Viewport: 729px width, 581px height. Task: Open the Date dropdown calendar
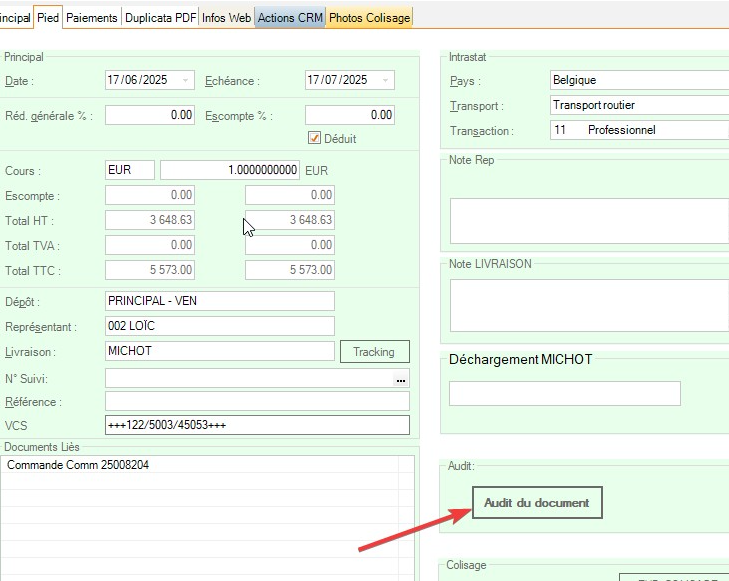[186, 80]
